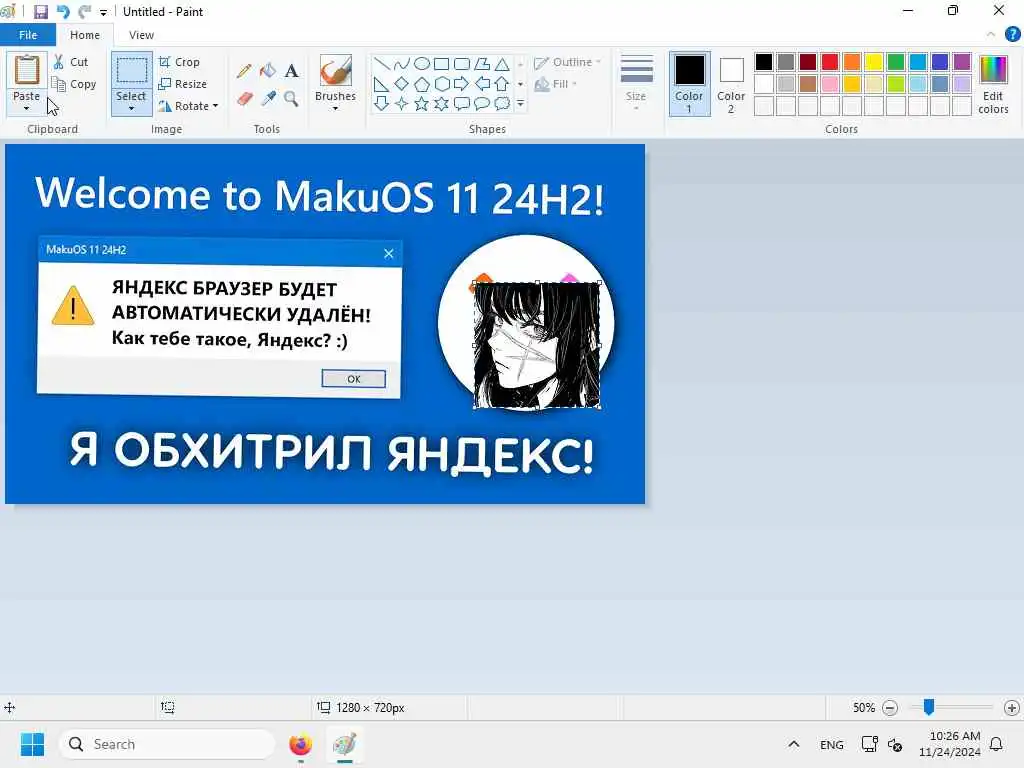The height and width of the screenshot is (768, 1024).
Task: Click Crop in Image group
Action: [x=180, y=62]
